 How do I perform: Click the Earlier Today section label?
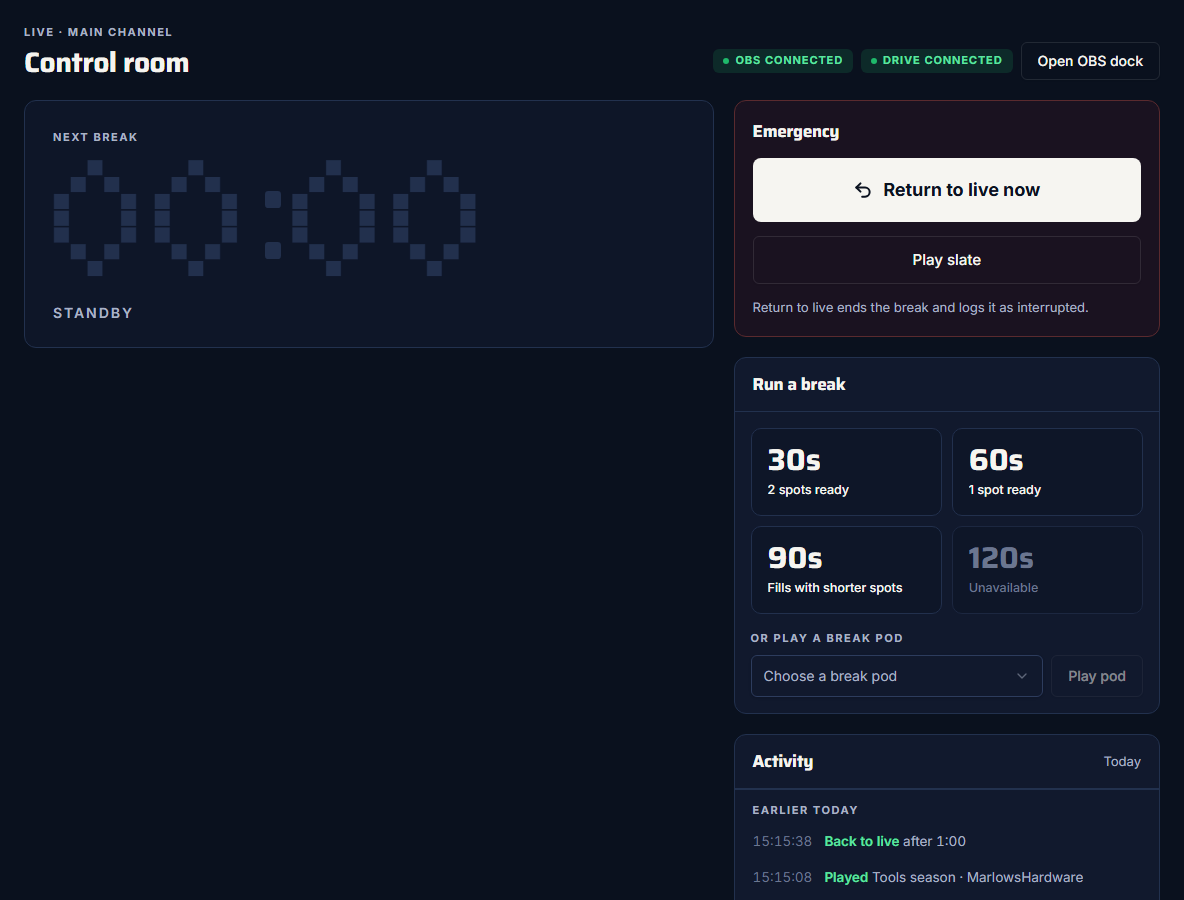[x=805, y=809]
